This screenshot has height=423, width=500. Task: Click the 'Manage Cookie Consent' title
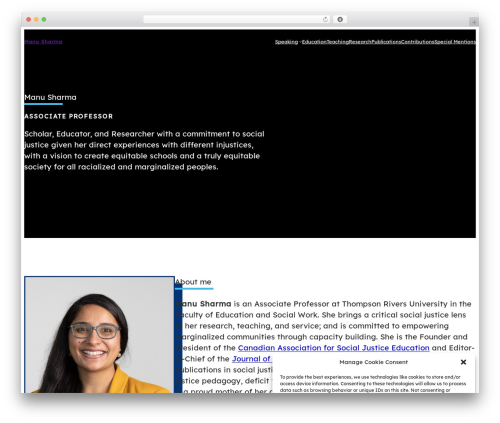coord(373,362)
